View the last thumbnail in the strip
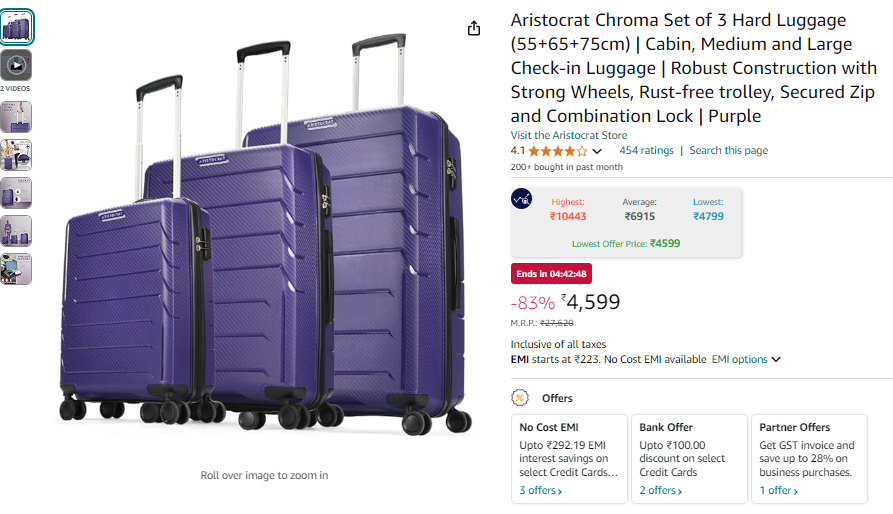This screenshot has width=893, height=514. (x=16, y=269)
